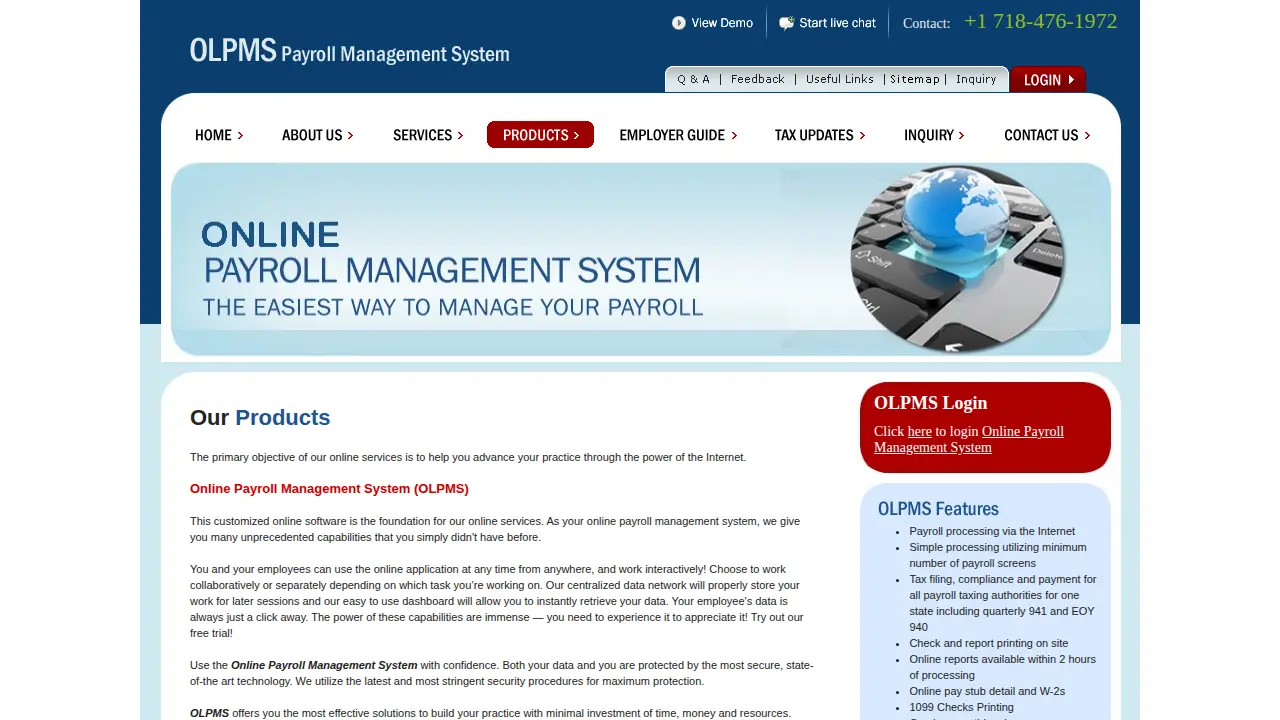Open the Sitemap link
This screenshot has width=1280, height=720.
click(915, 79)
